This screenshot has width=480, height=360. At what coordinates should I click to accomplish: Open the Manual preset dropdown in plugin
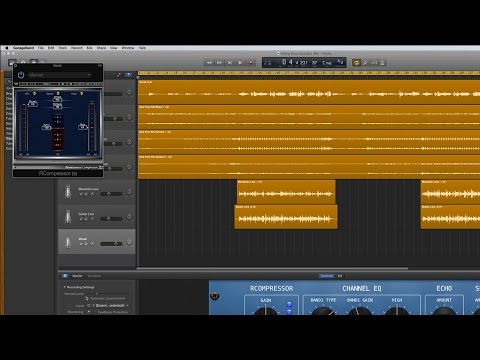(59, 75)
